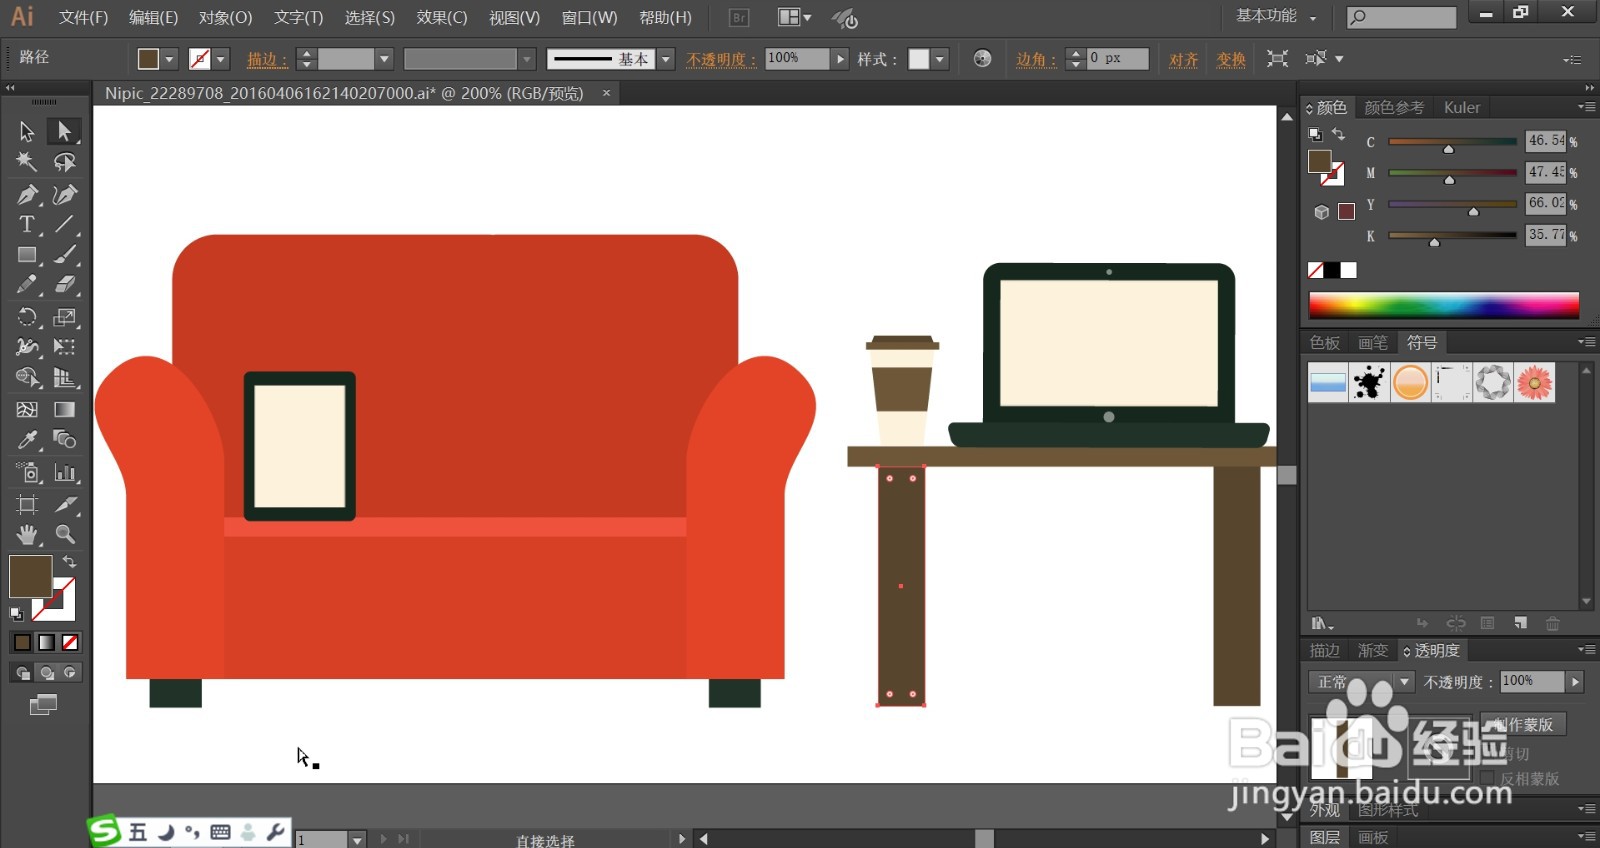Select the Type tool

coord(27,224)
